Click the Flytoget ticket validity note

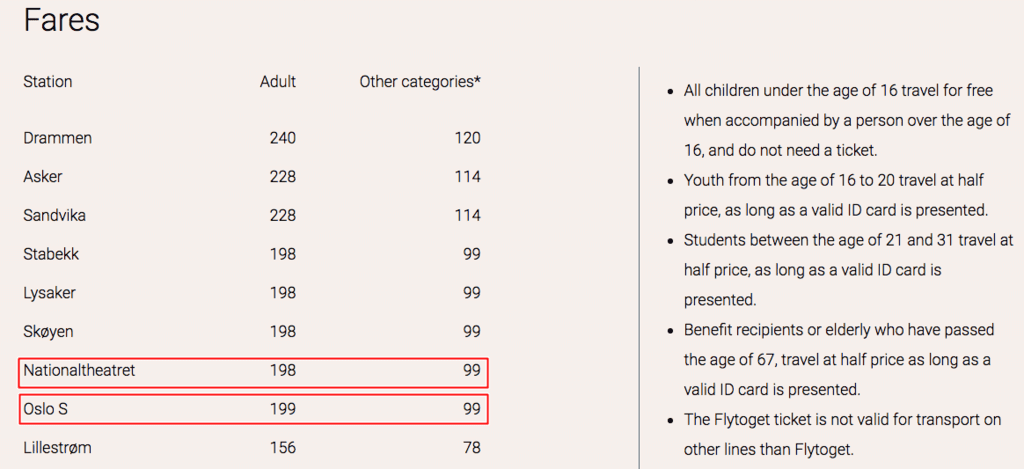pyautogui.click(x=842, y=434)
